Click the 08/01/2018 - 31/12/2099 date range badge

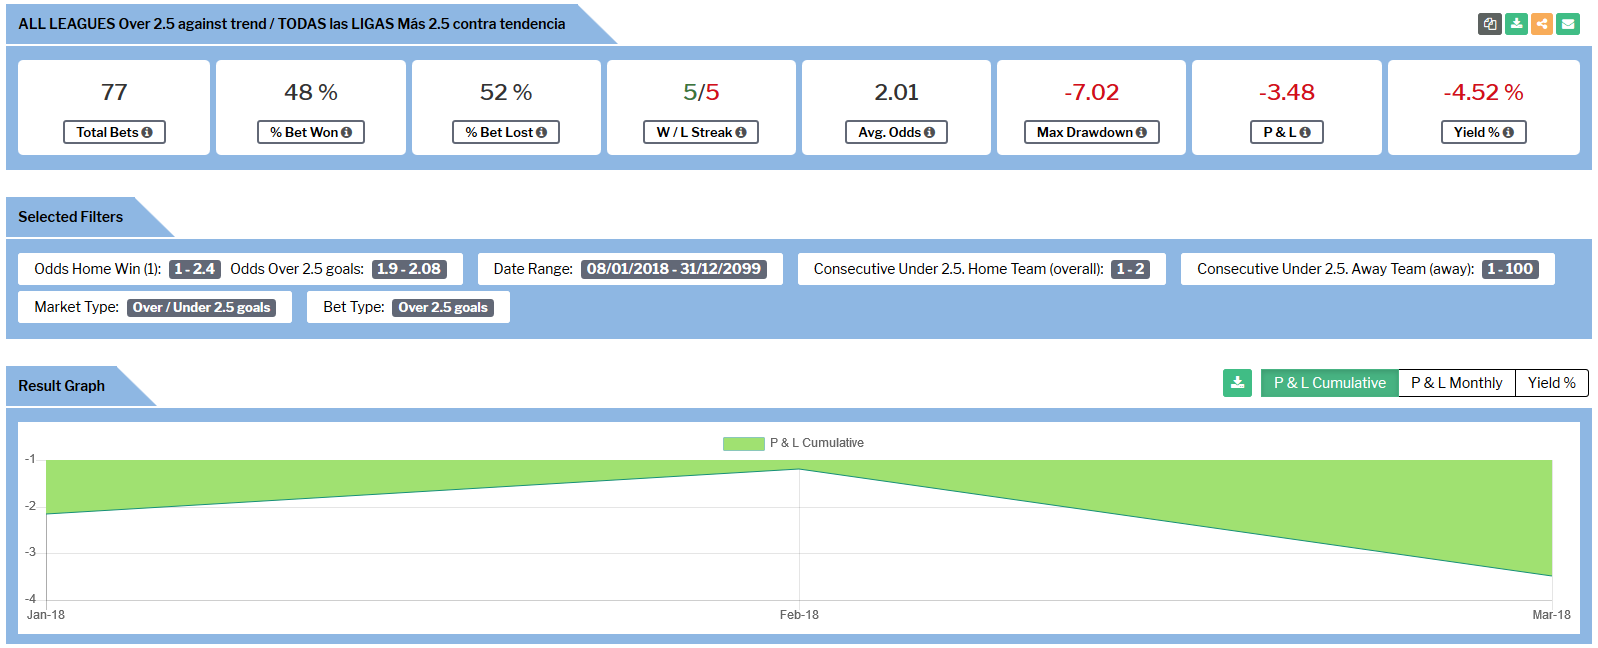coord(674,269)
